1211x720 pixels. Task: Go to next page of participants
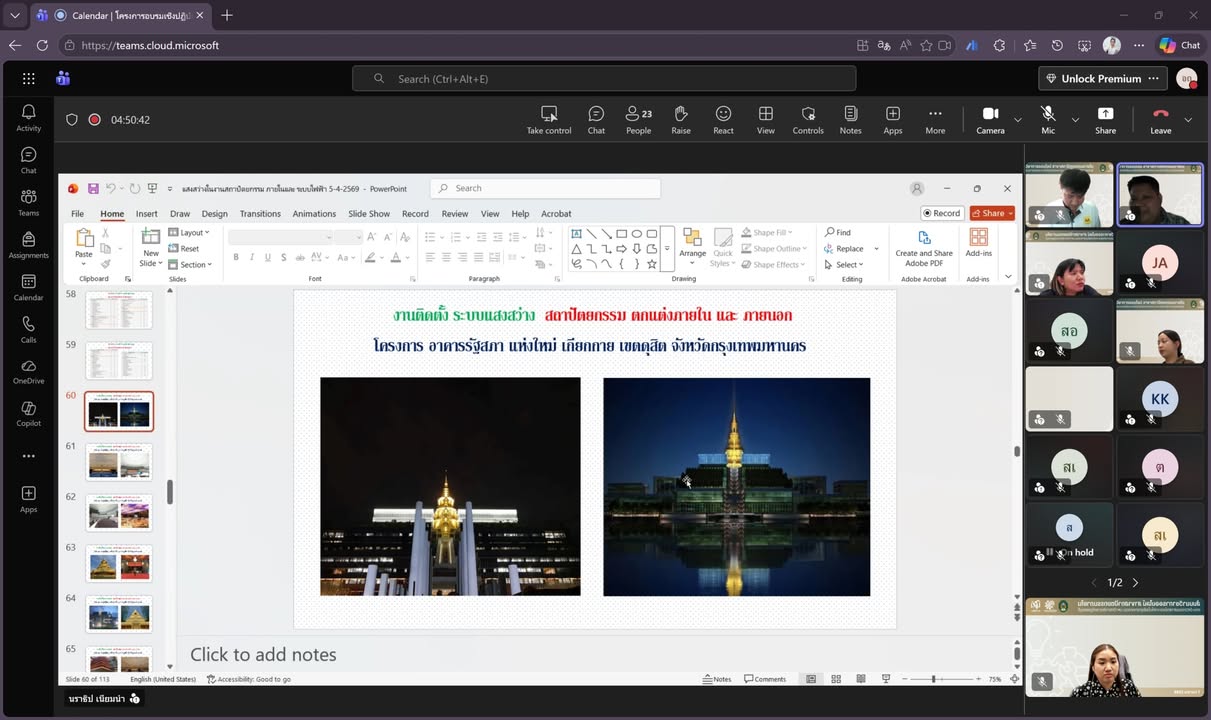(x=1135, y=582)
